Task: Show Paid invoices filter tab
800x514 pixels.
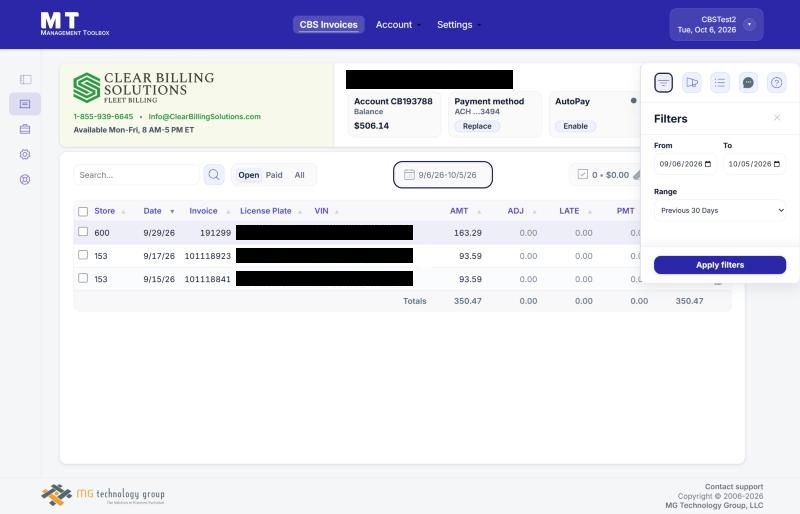Action: tap(274, 175)
